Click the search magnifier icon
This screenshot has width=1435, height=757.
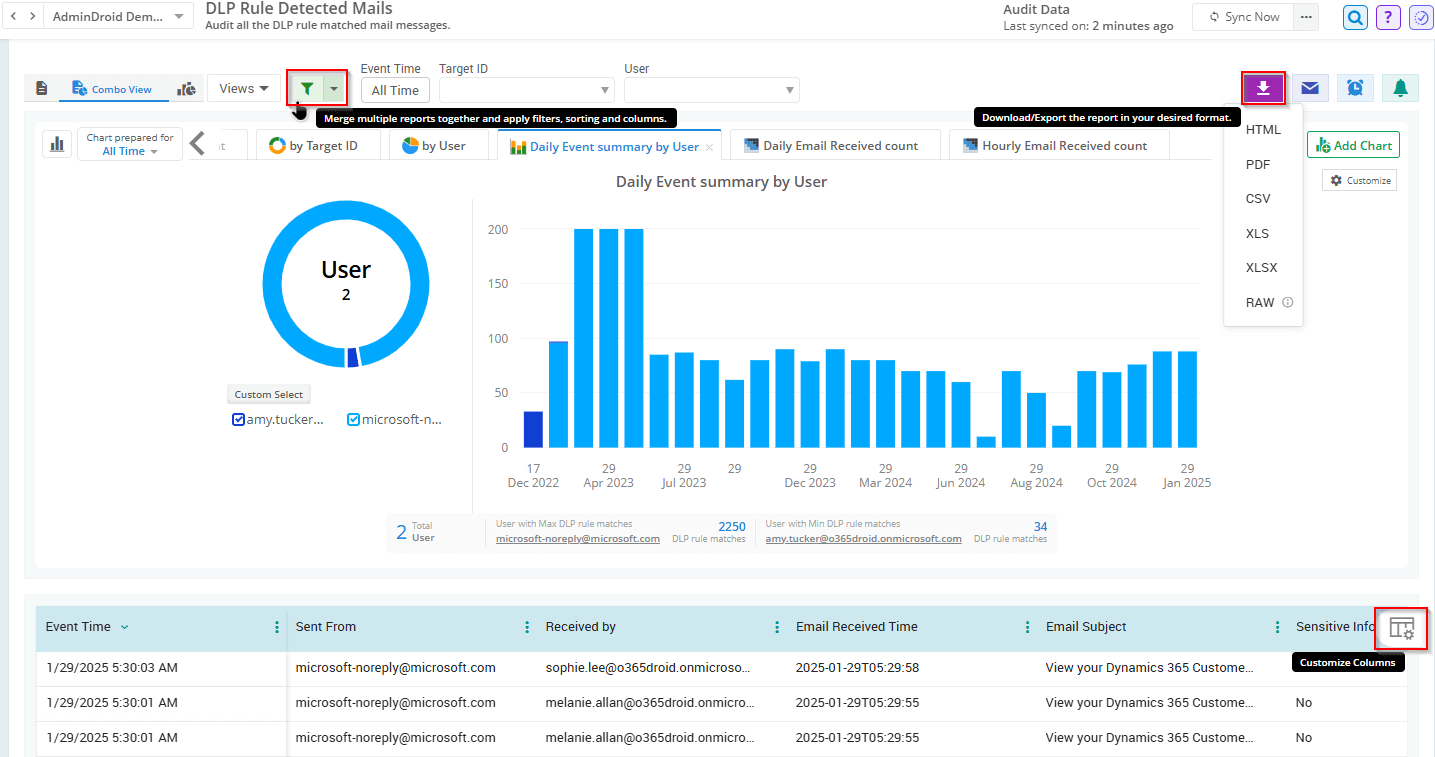click(1354, 17)
